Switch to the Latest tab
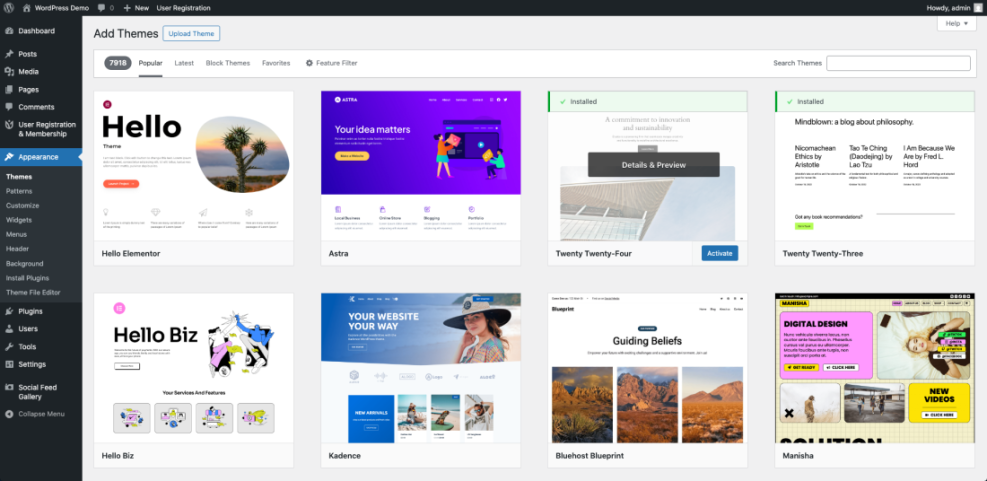 click(184, 63)
